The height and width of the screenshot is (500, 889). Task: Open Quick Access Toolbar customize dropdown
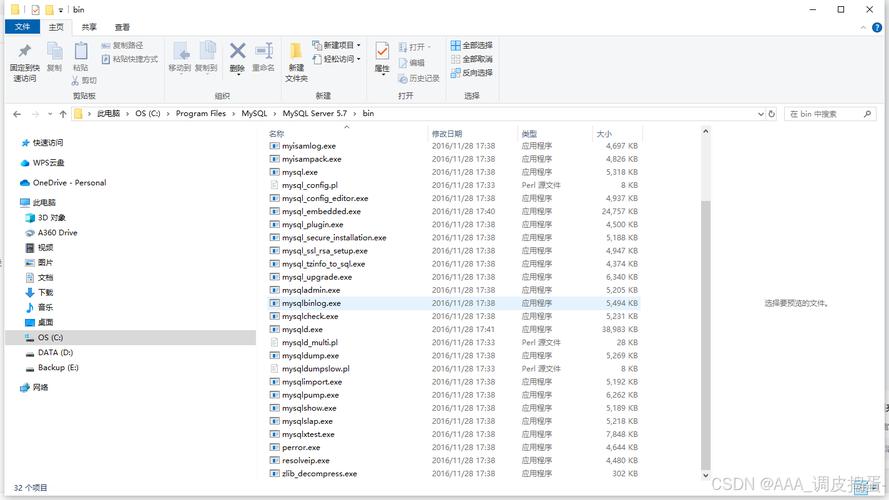[61, 10]
